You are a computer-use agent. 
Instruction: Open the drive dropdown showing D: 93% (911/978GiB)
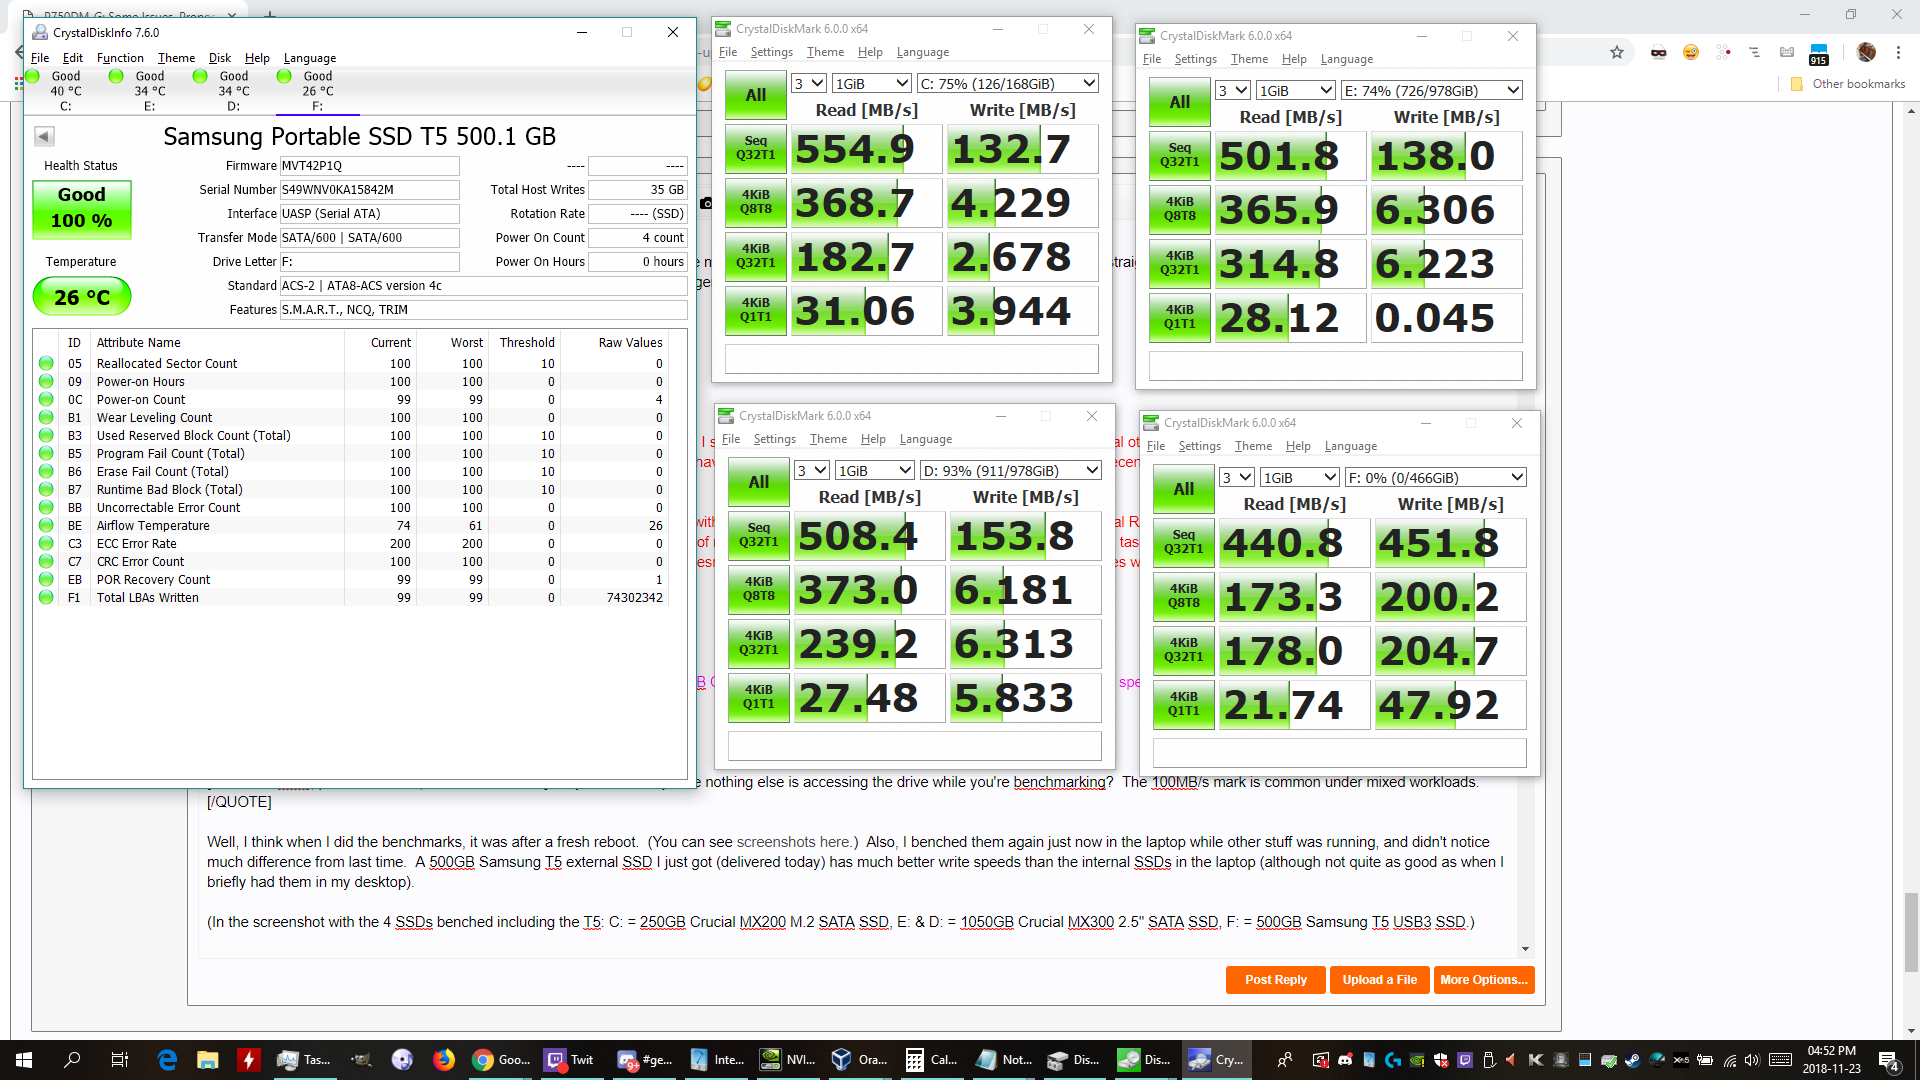pos(1011,470)
